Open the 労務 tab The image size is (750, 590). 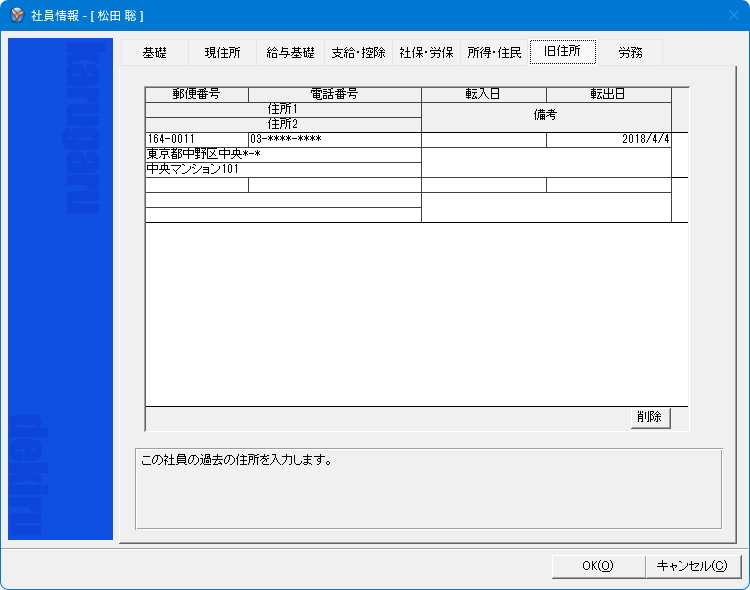(630, 53)
